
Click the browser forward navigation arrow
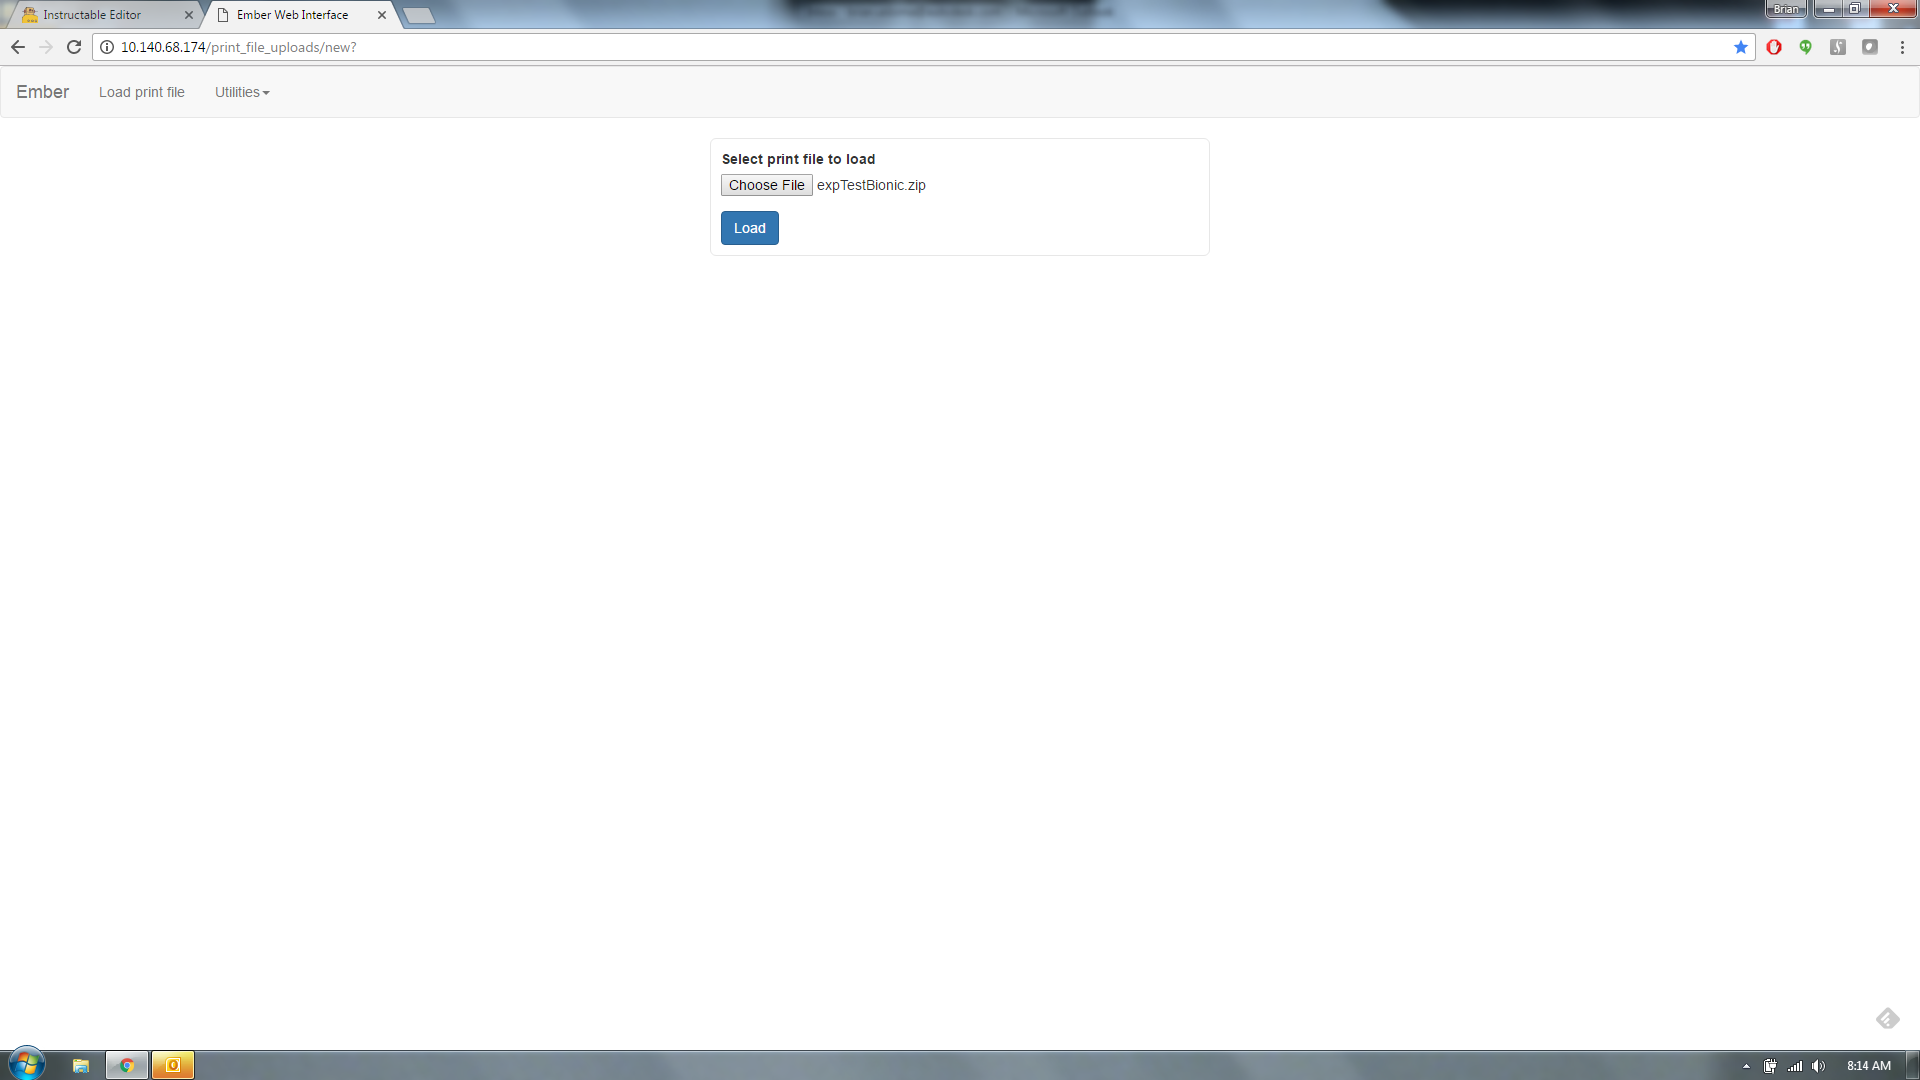[x=45, y=47]
